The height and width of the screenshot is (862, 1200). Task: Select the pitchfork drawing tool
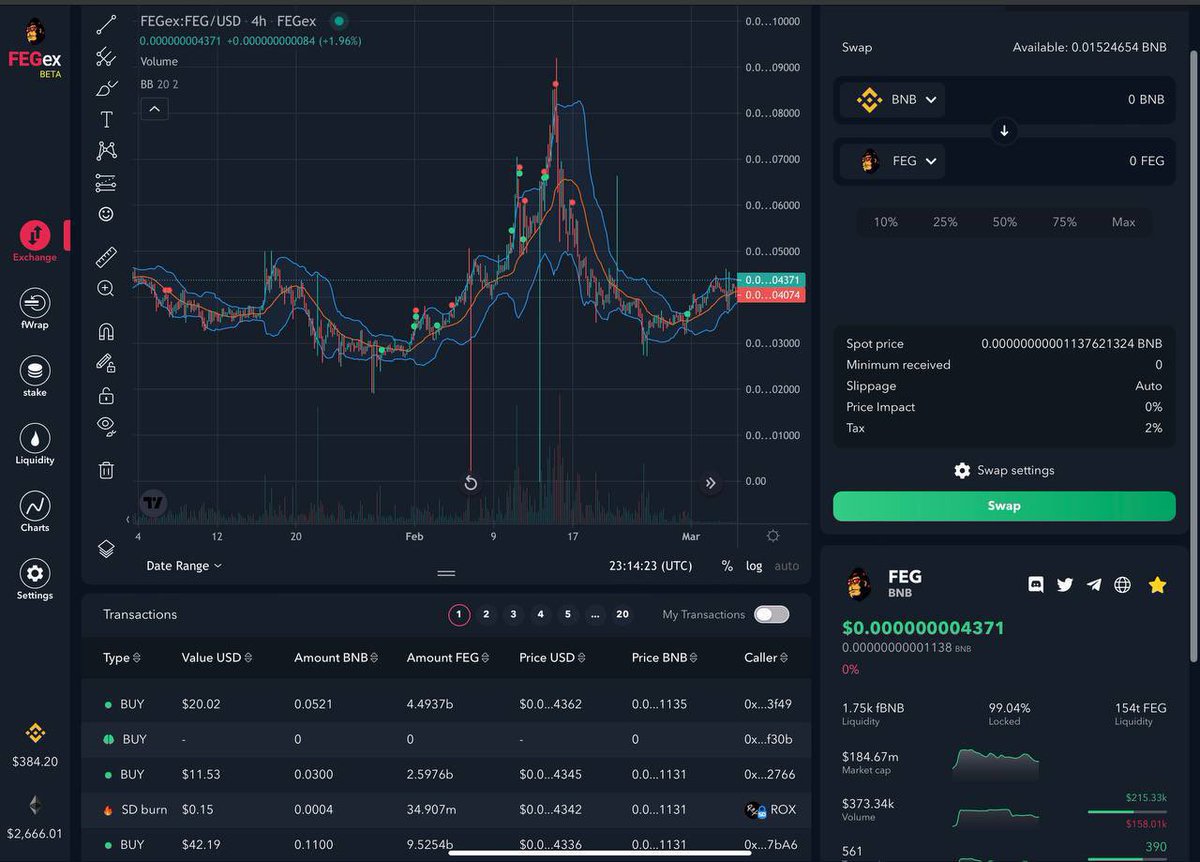coord(106,57)
